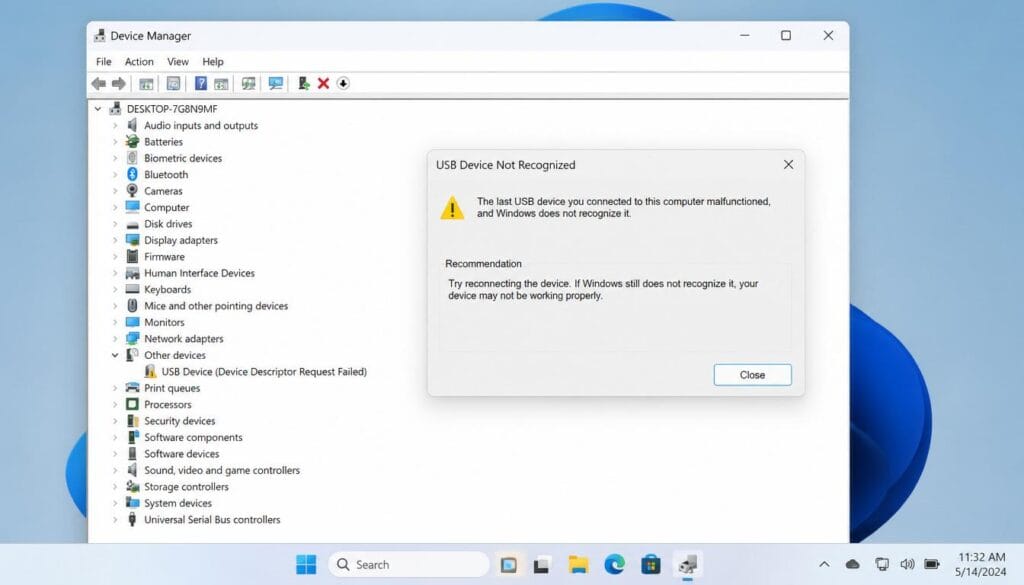The image size is (1024, 585).
Task: Expand Display adapters category
Action: click(x=115, y=240)
